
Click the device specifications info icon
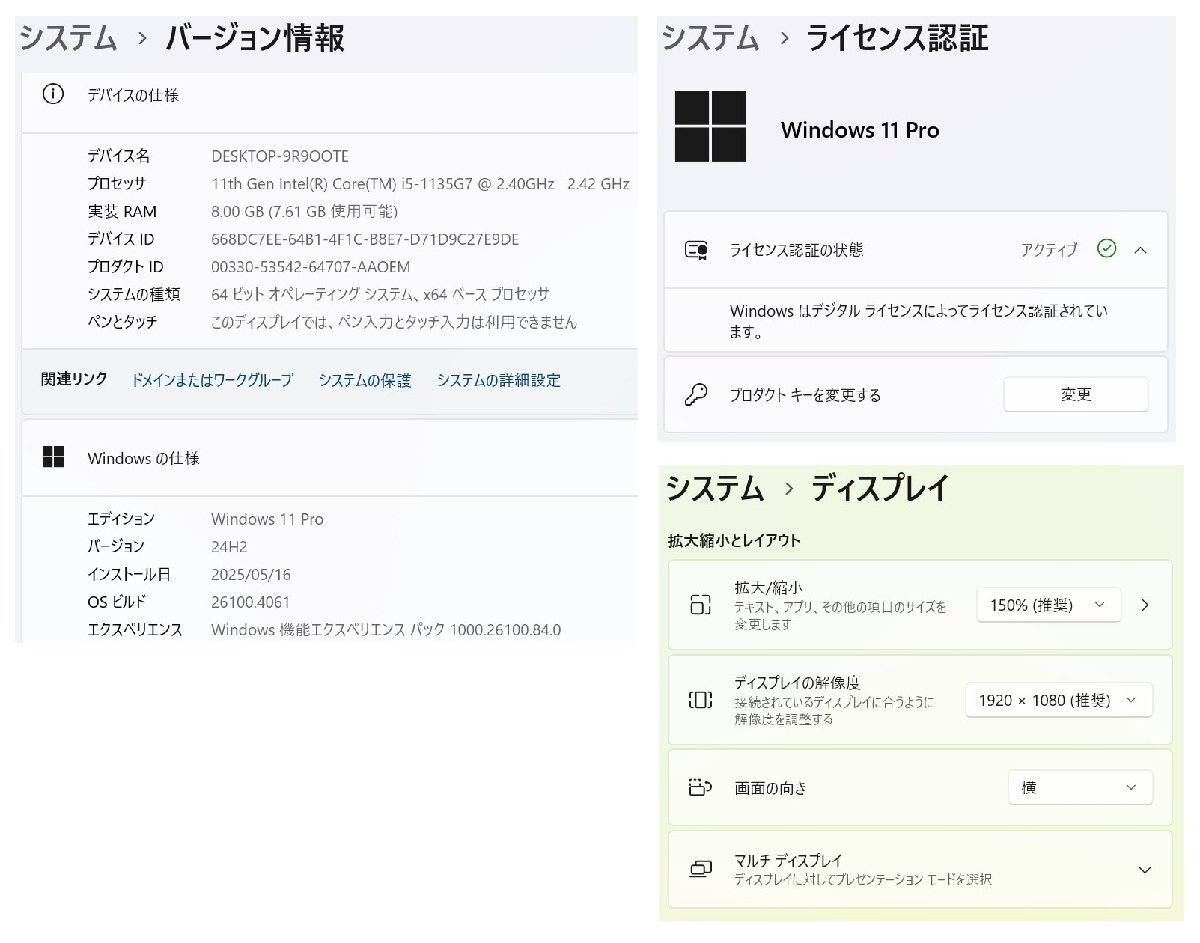click(52, 95)
